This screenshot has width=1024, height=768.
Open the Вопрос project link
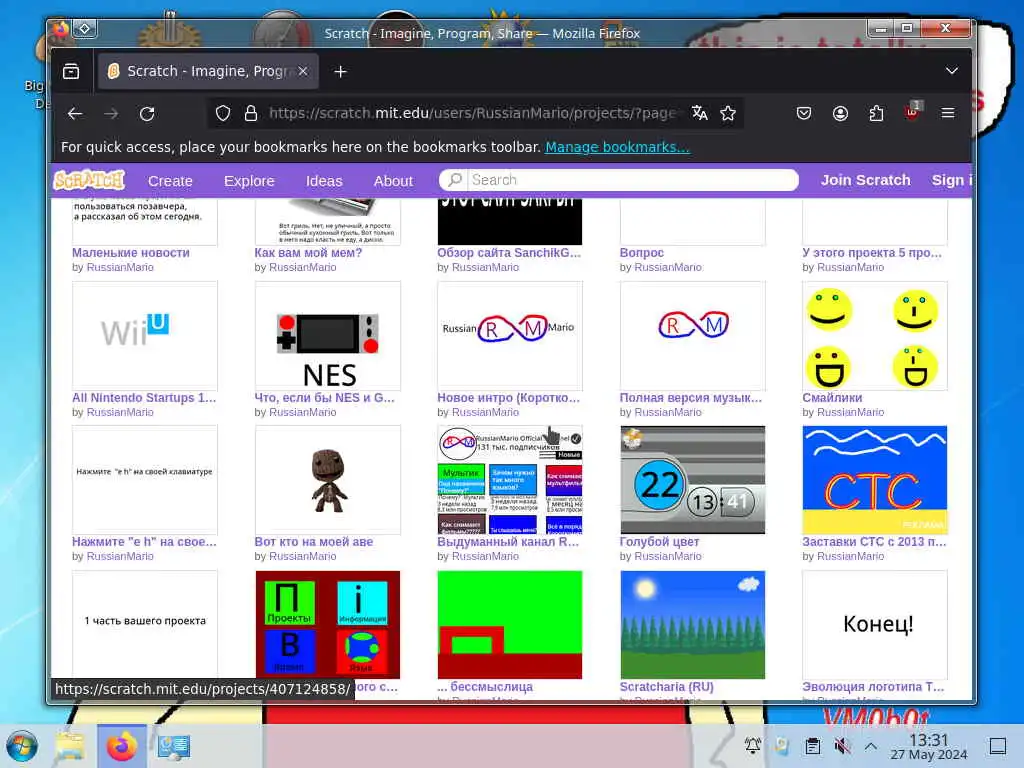click(x=642, y=253)
